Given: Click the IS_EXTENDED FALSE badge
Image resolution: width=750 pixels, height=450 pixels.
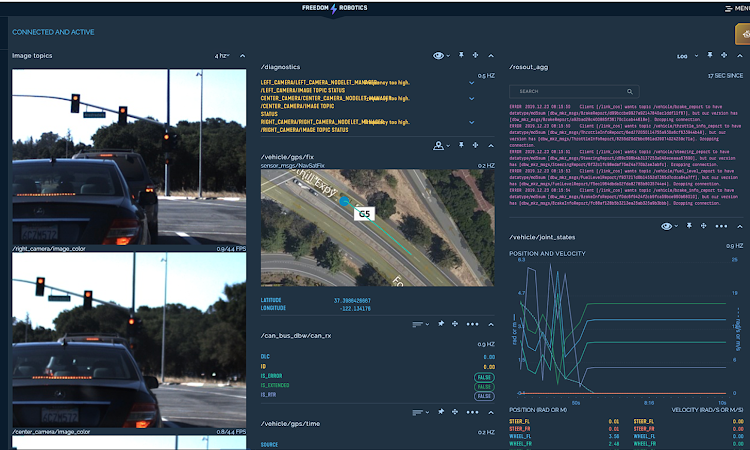Looking at the screenshot, I should click(x=484, y=387).
